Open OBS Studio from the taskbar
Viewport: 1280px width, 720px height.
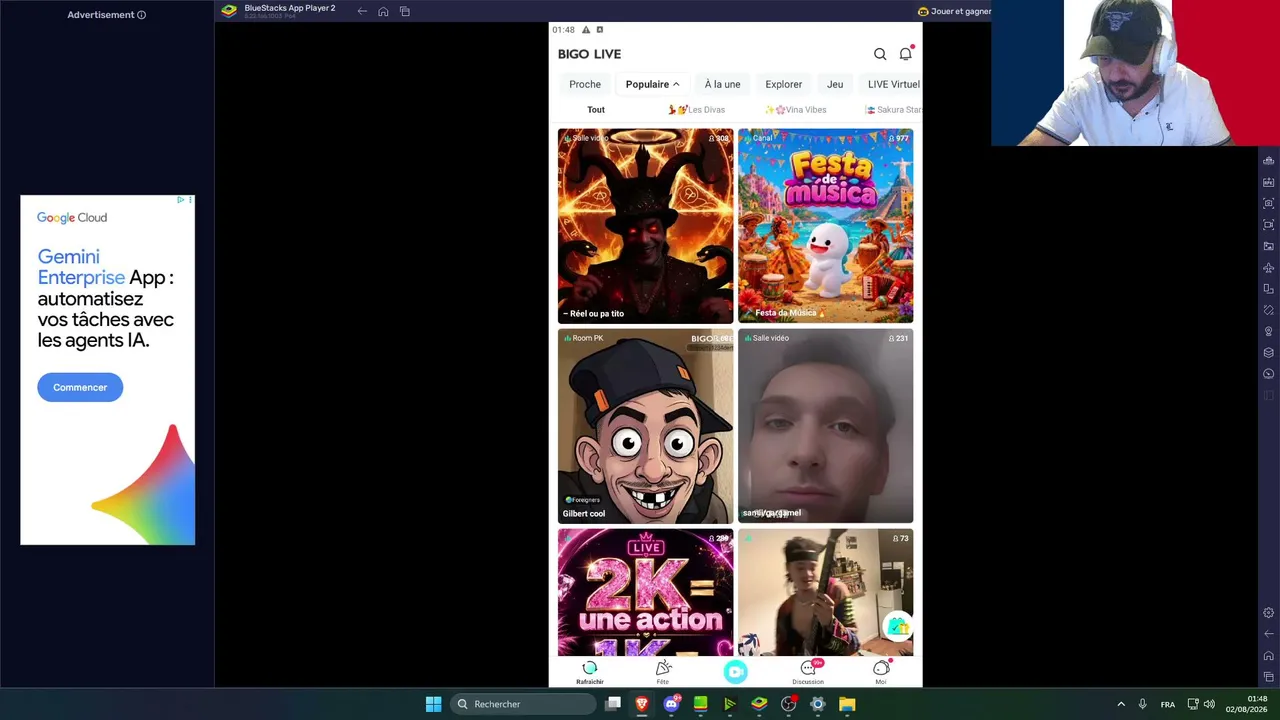tap(788, 704)
